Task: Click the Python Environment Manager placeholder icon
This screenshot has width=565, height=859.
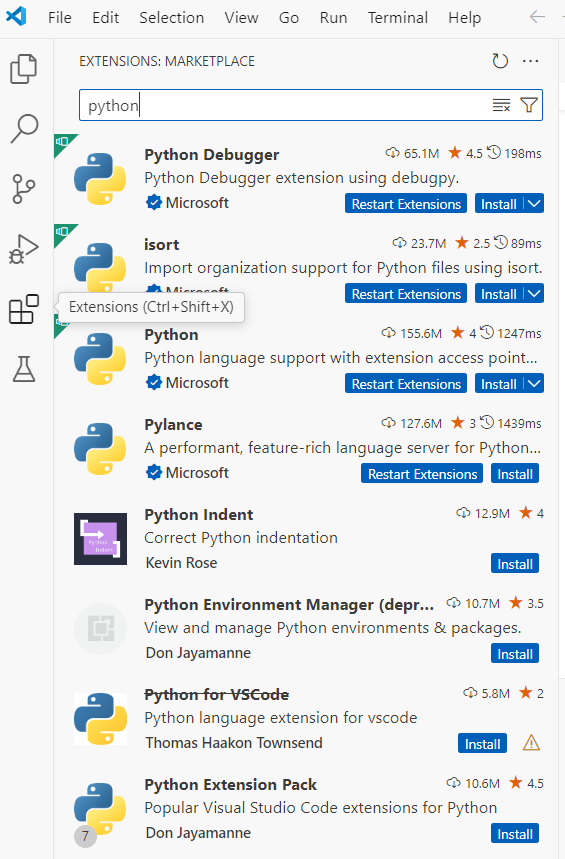Action: tap(100, 628)
